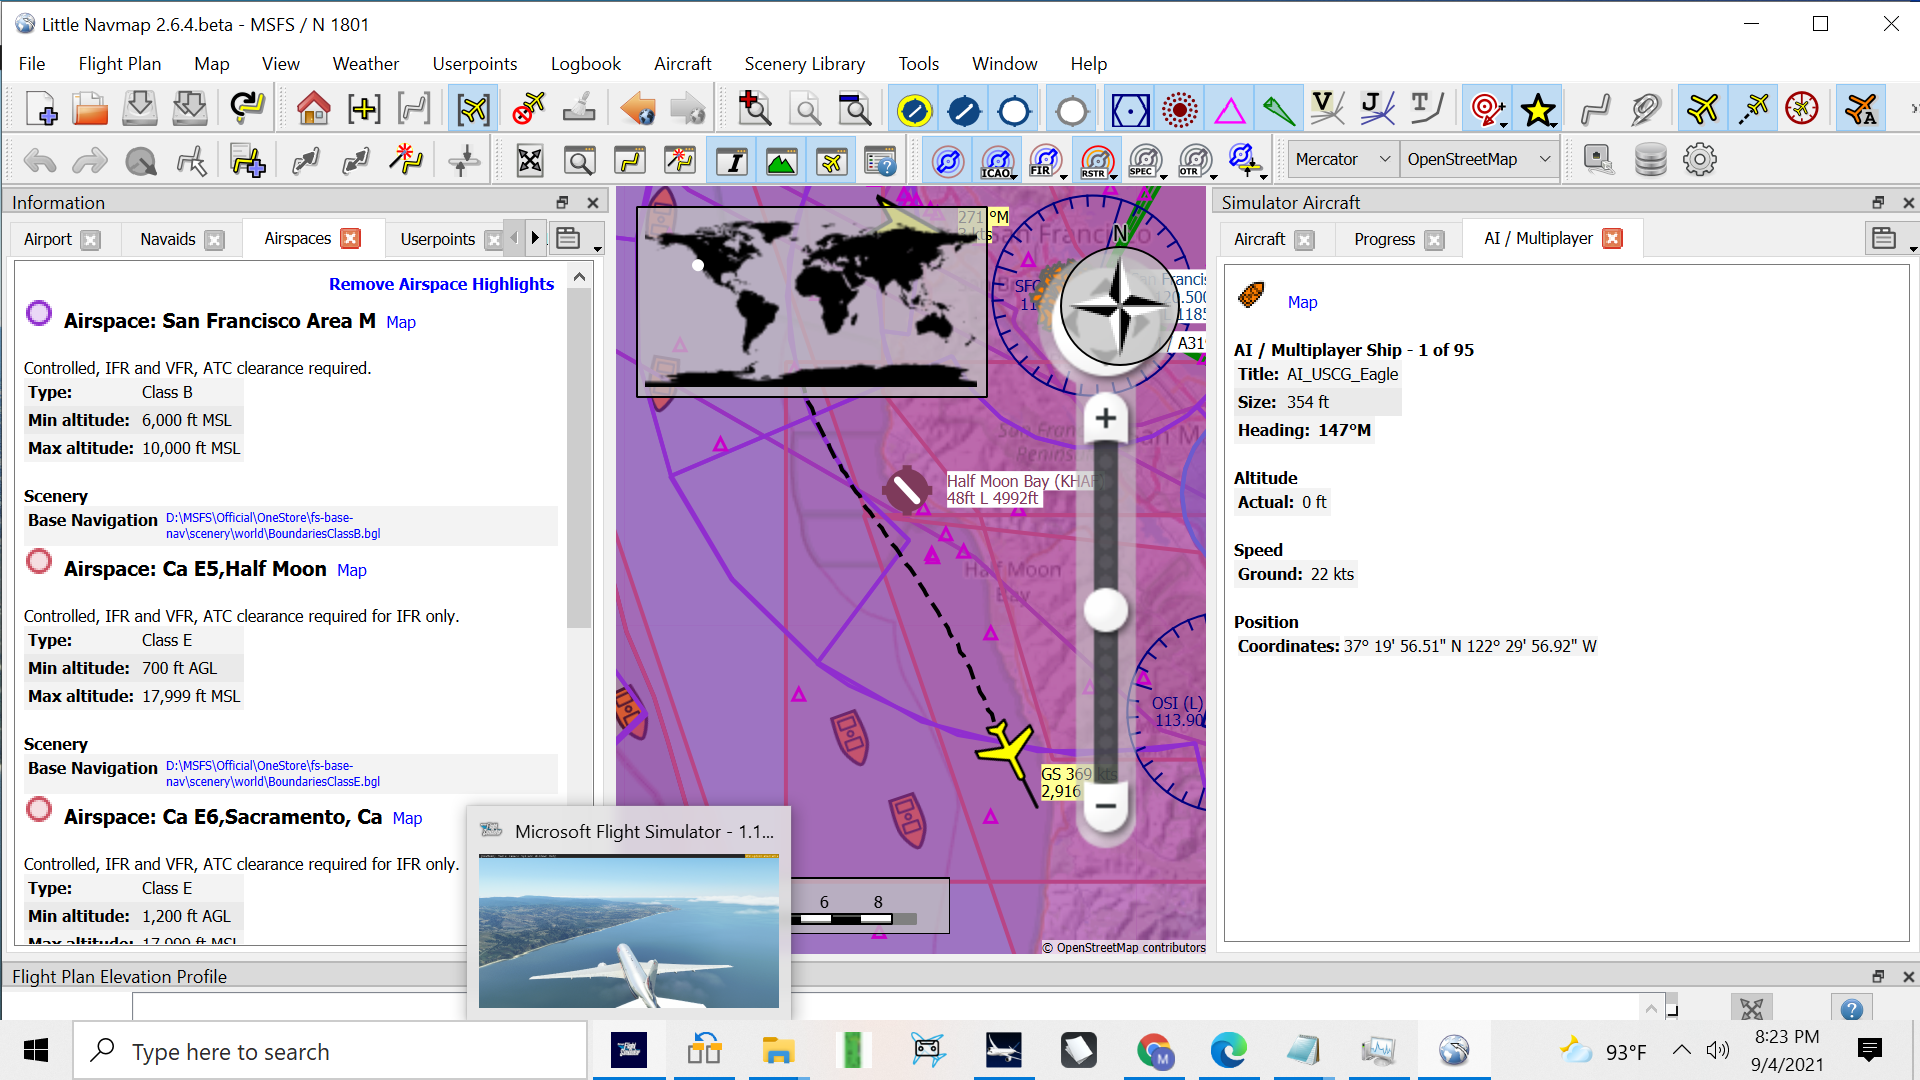The image size is (1920, 1080).
Task: Expand the ICAO airspaces dropdown
Action: [x=1015, y=176]
